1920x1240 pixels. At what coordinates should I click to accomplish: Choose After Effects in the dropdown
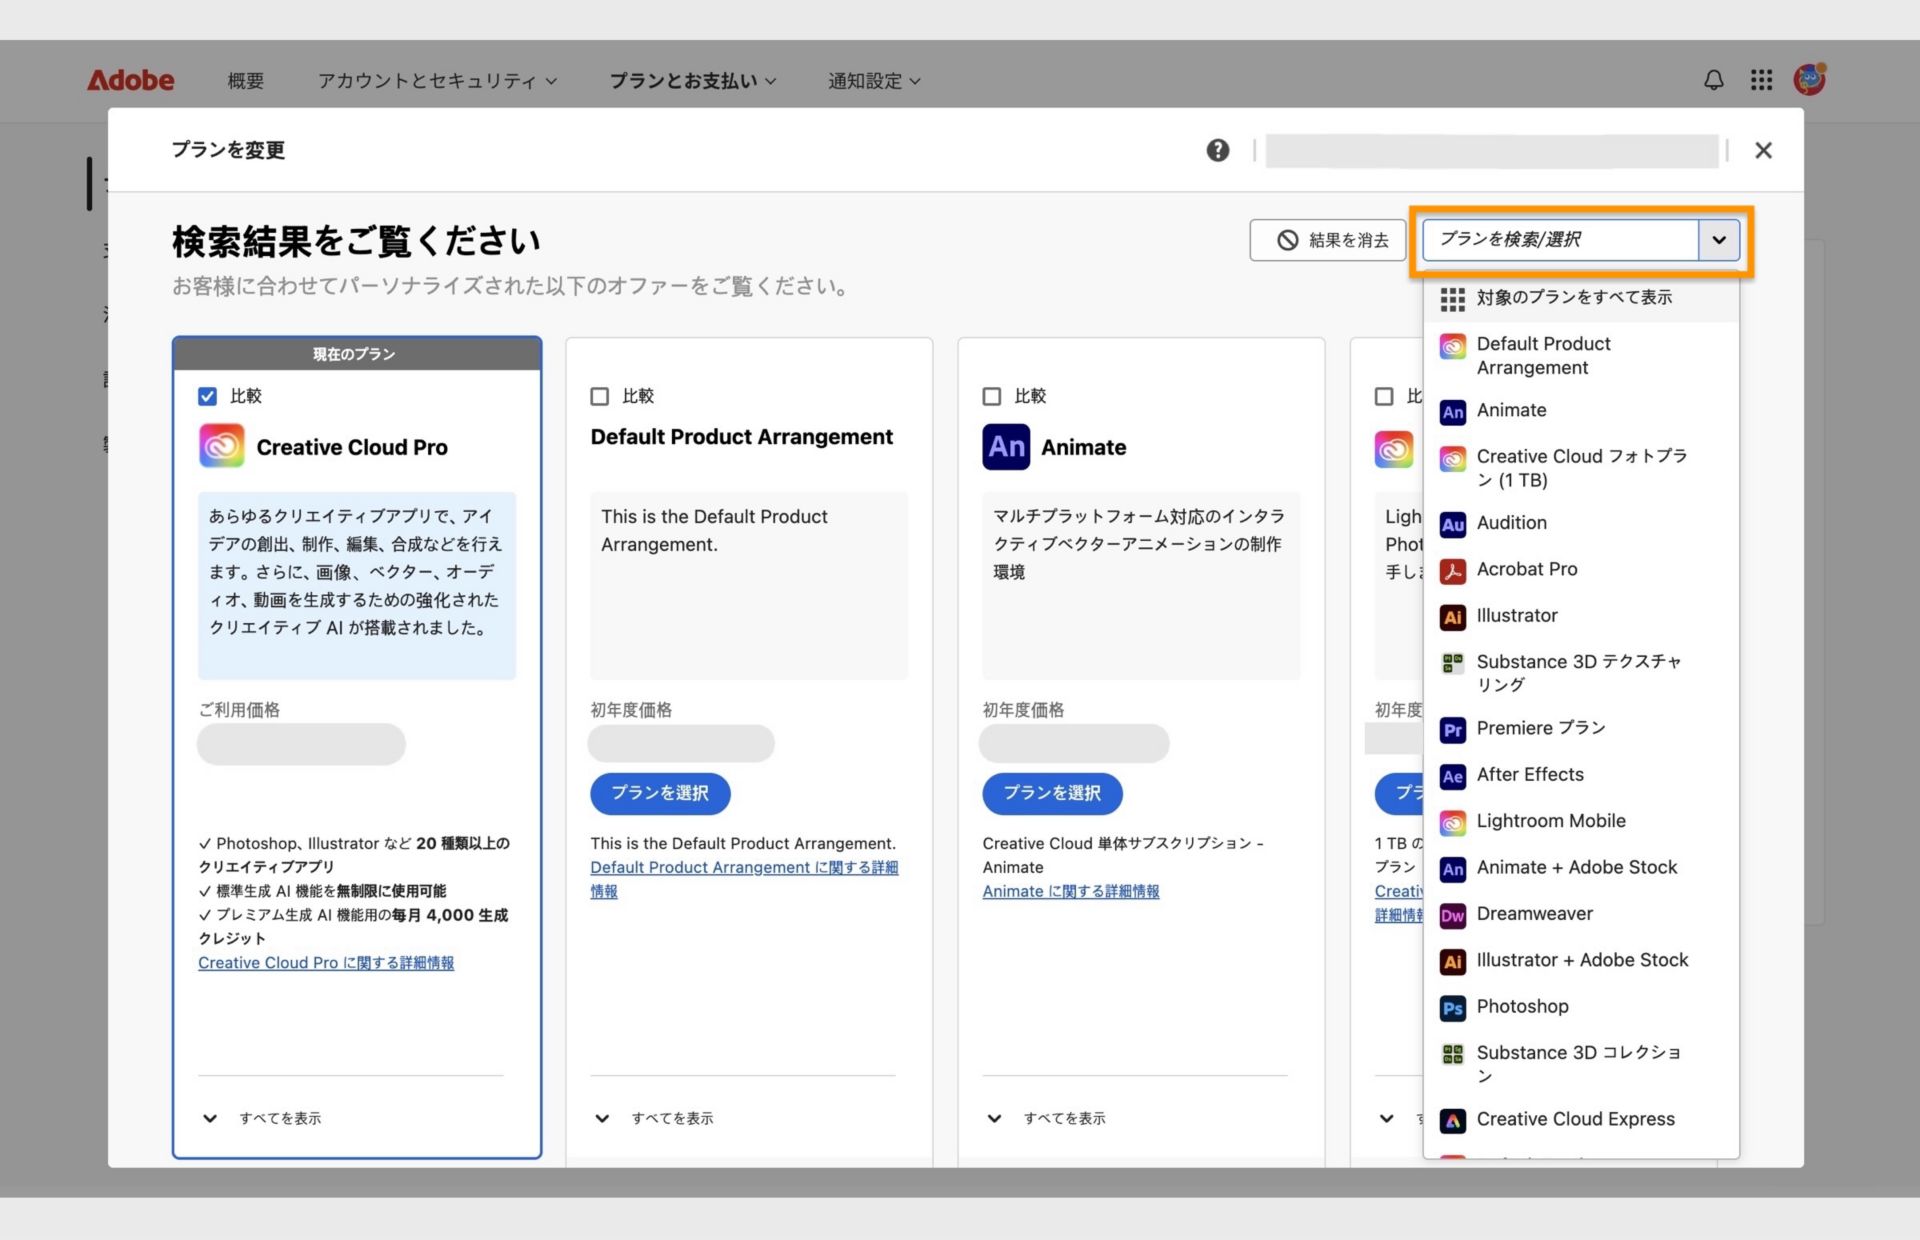pyautogui.click(x=1530, y=774)
